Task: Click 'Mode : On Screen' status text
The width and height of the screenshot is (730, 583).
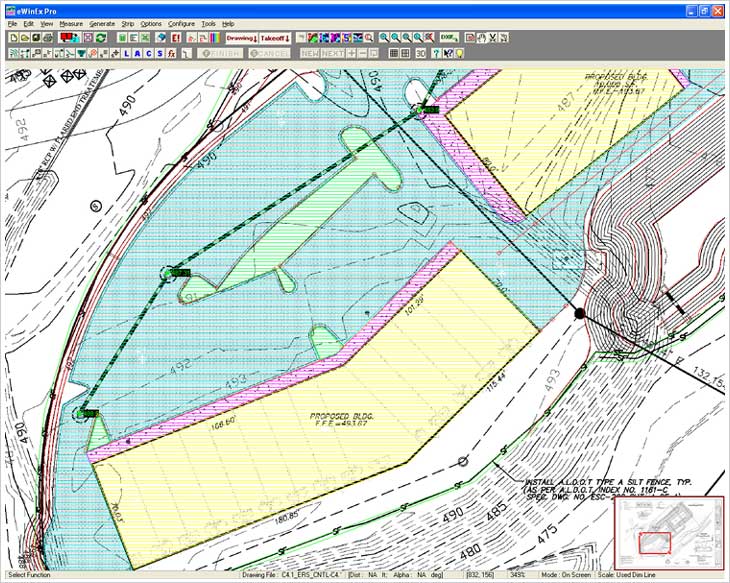Action: coord(566,575)
